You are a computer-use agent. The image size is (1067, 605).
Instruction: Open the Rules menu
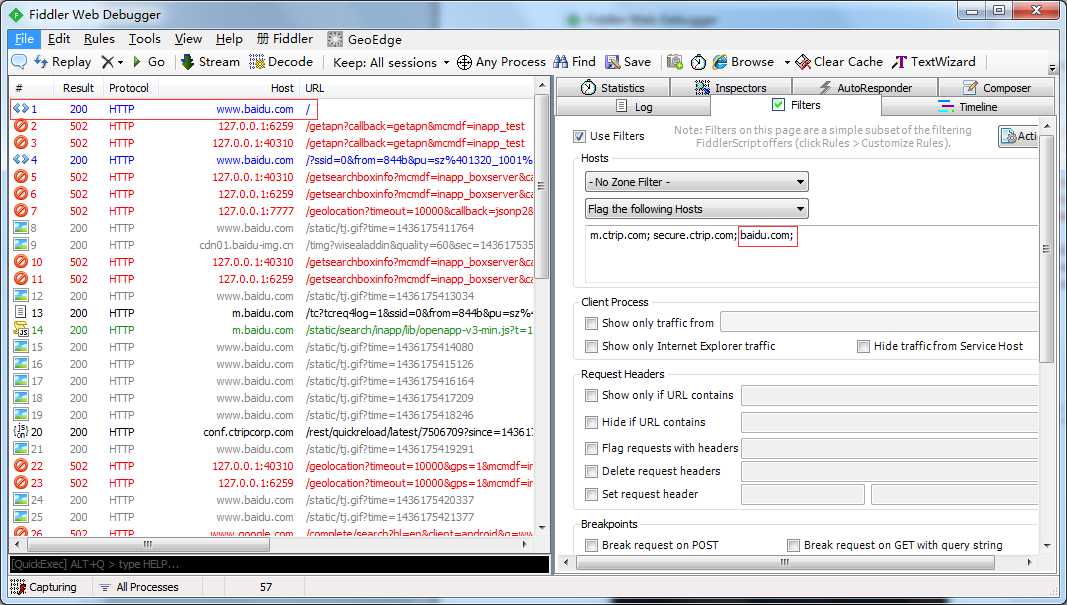click(99, 39)
